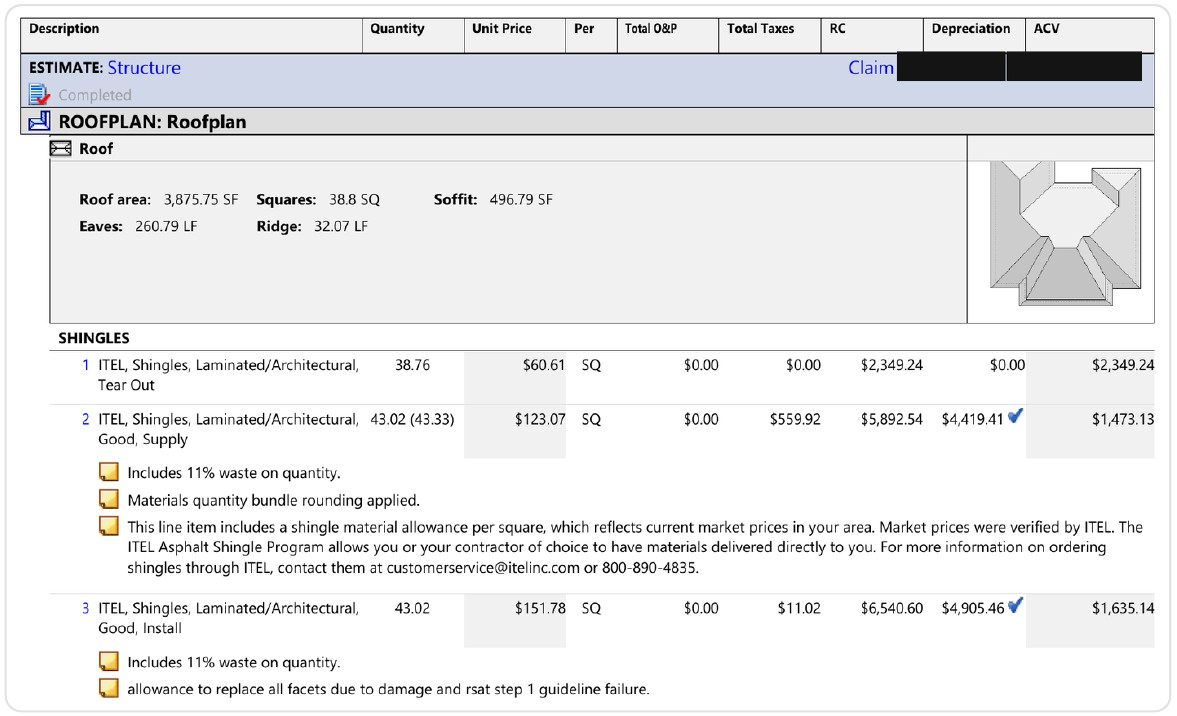Click the Roof section envelope icon

61,149
